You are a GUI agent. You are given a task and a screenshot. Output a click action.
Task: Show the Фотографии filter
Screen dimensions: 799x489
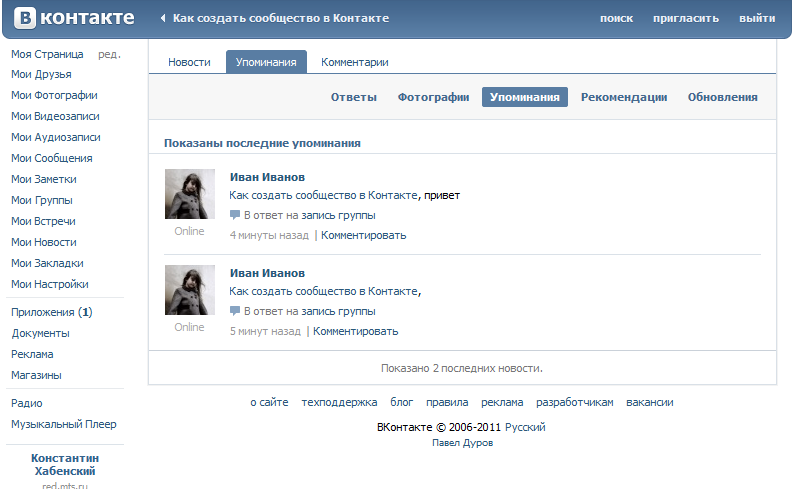point(433,97)
